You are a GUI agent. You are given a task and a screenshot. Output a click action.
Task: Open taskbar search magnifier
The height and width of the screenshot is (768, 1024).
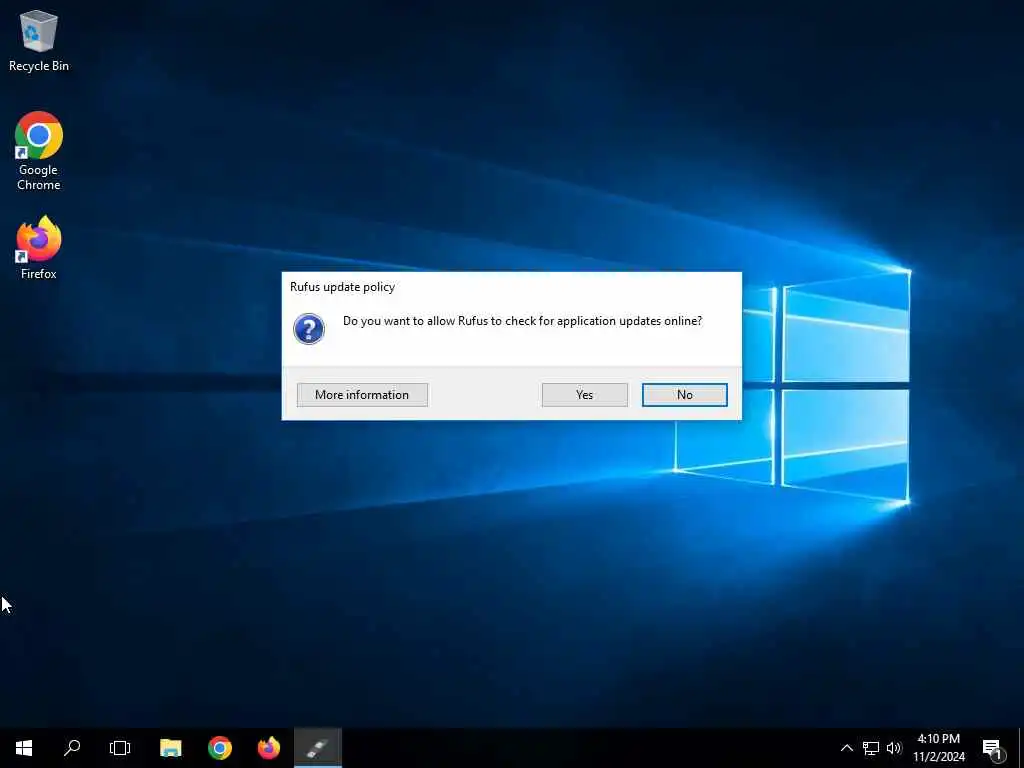pyautogui.click(x=72, y=748)
